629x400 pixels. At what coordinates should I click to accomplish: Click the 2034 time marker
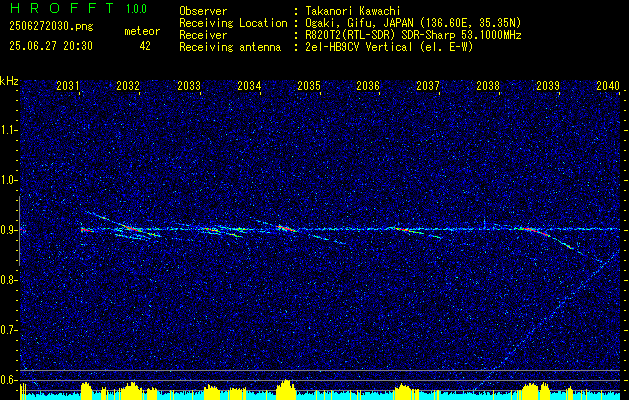point(249,86)
